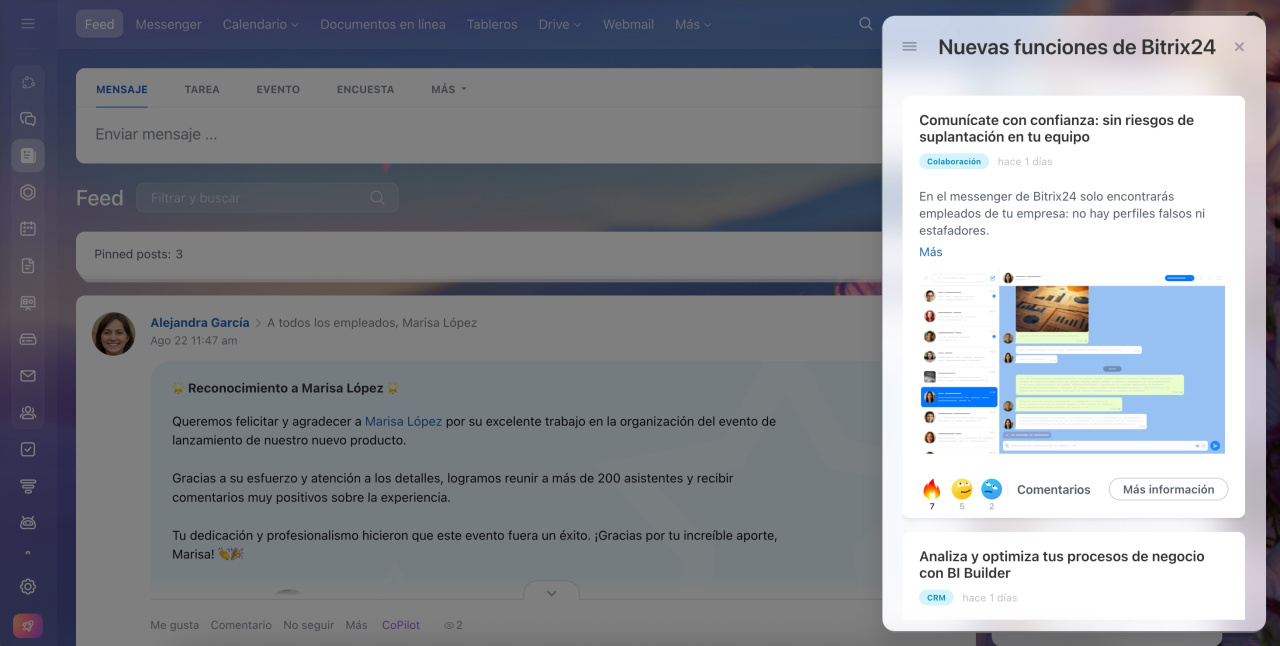Click the Filtrar y buscar search field
This screenshot has width=1280, height=646.
click(x=258, y=198)
